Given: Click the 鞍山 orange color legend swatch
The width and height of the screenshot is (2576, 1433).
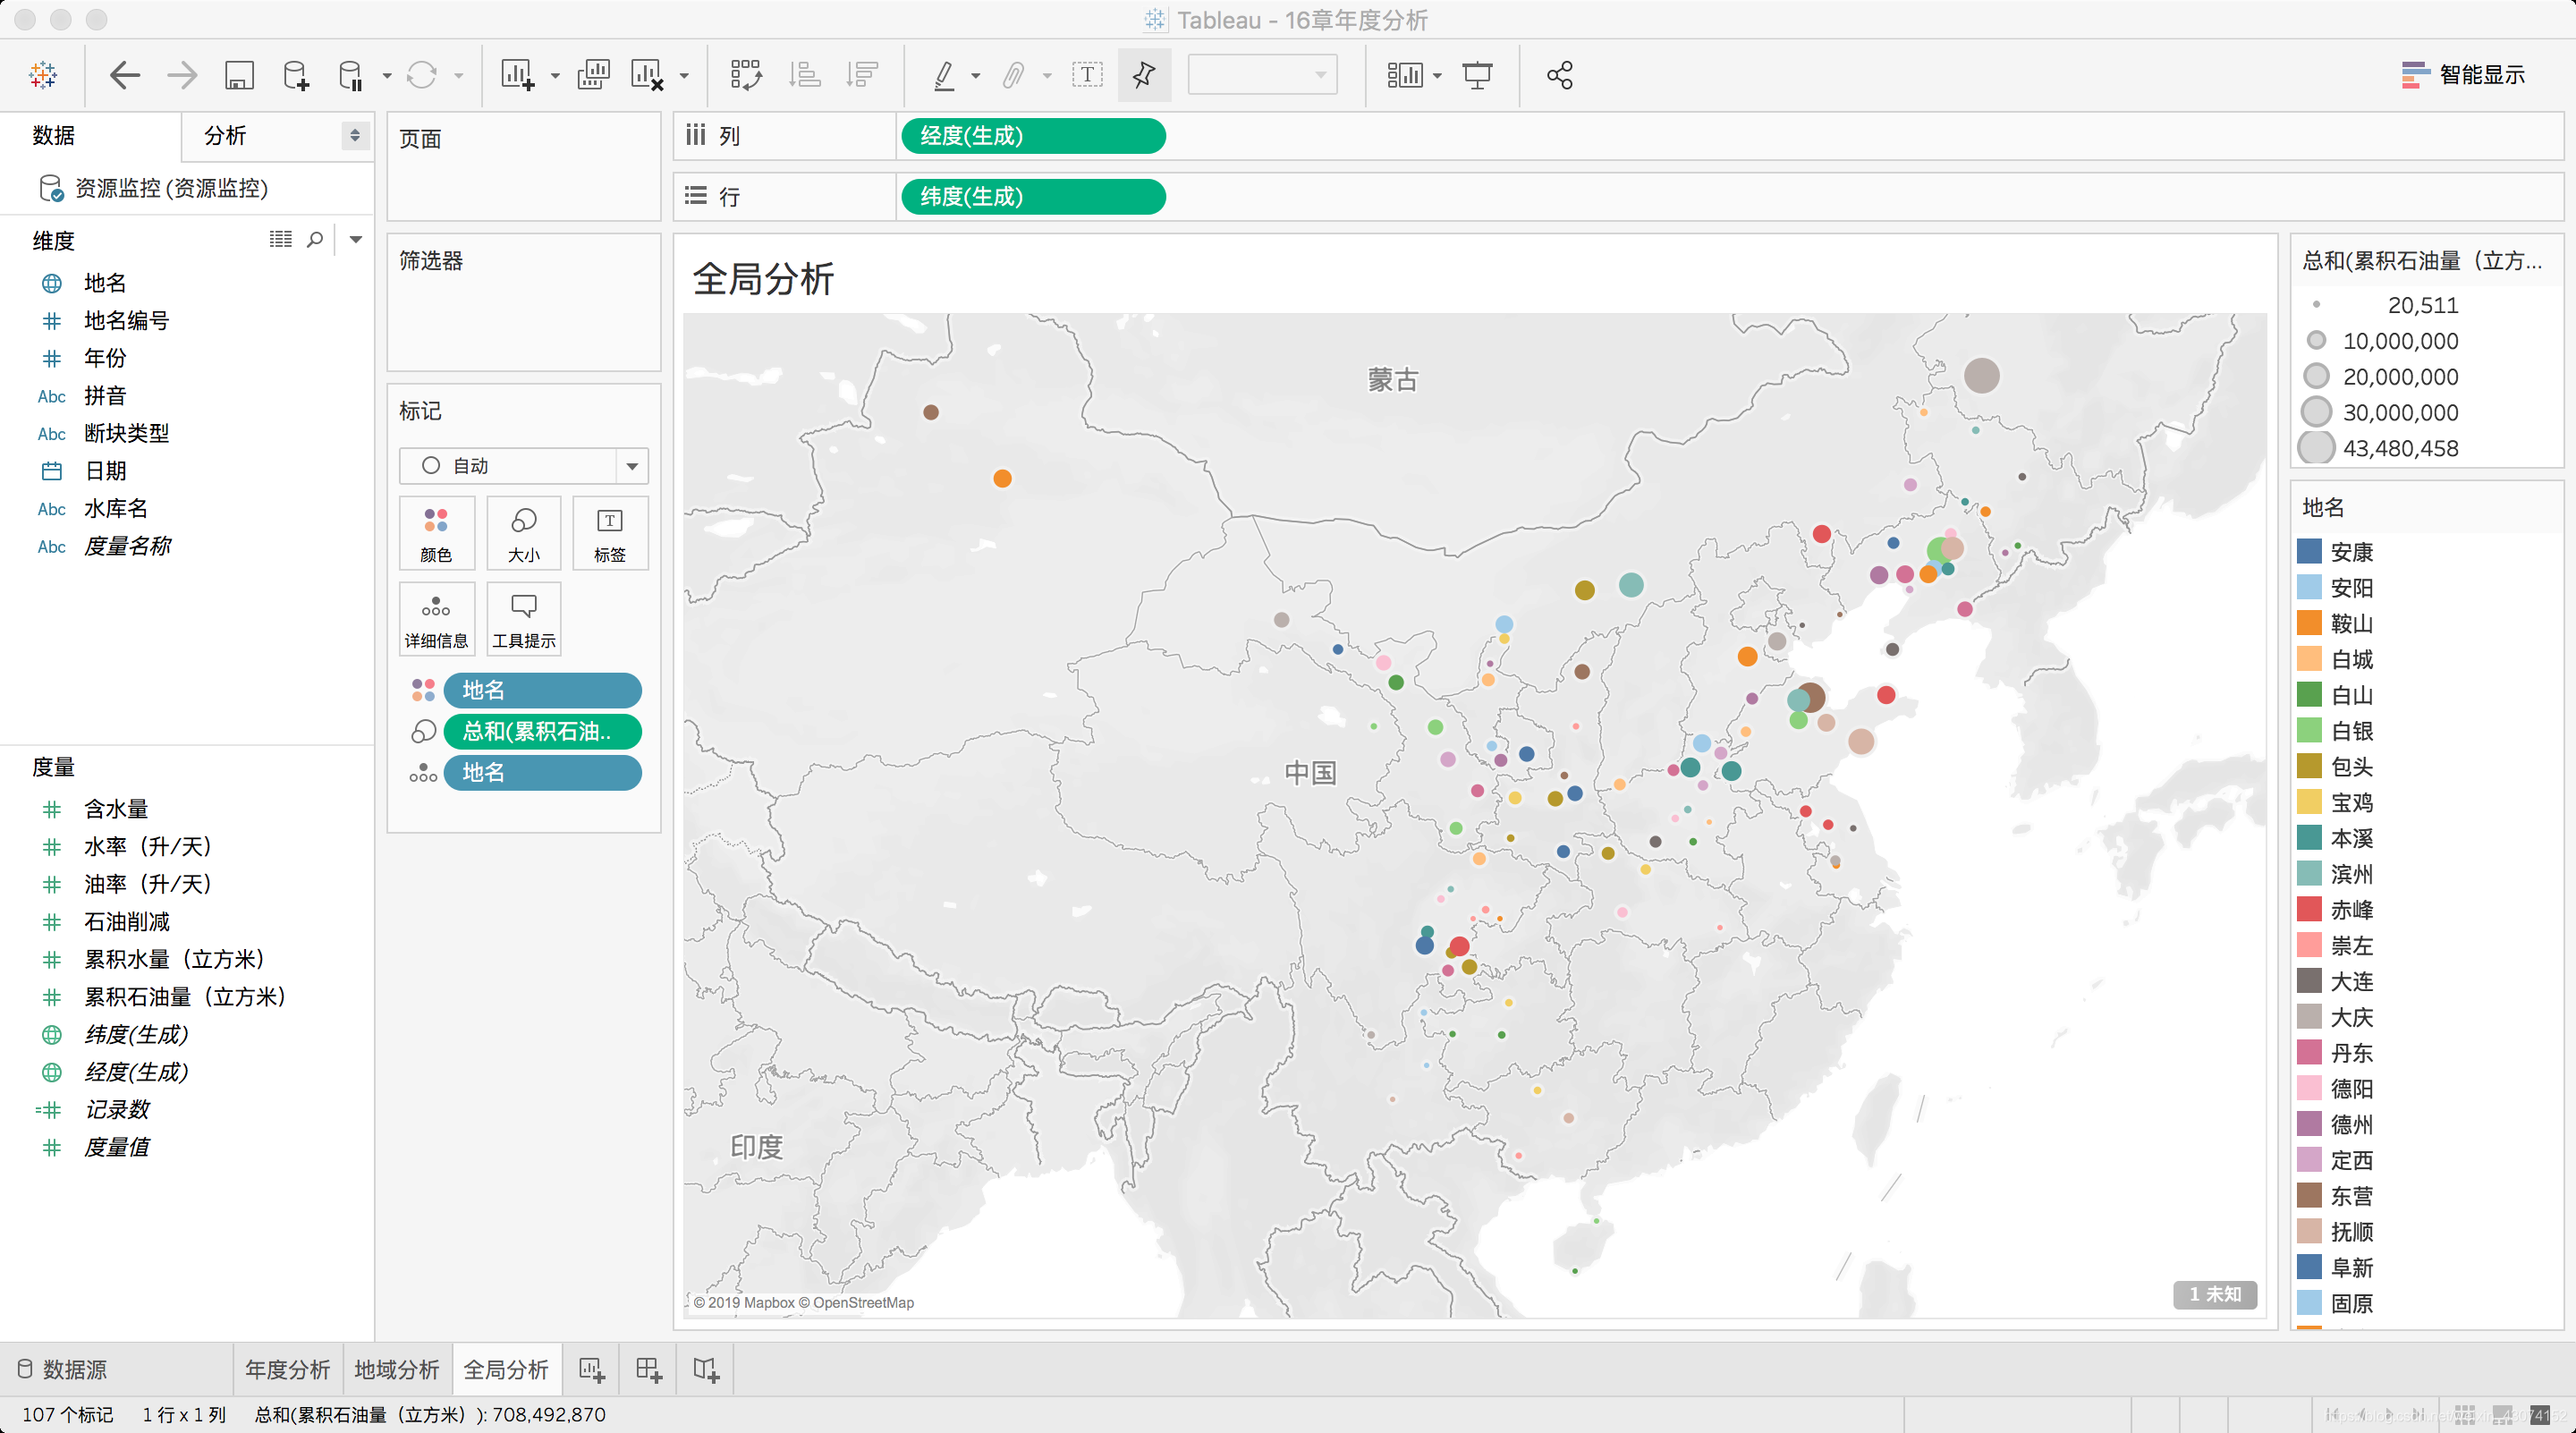Looking at the screenshot, I should click(2309, 623).
